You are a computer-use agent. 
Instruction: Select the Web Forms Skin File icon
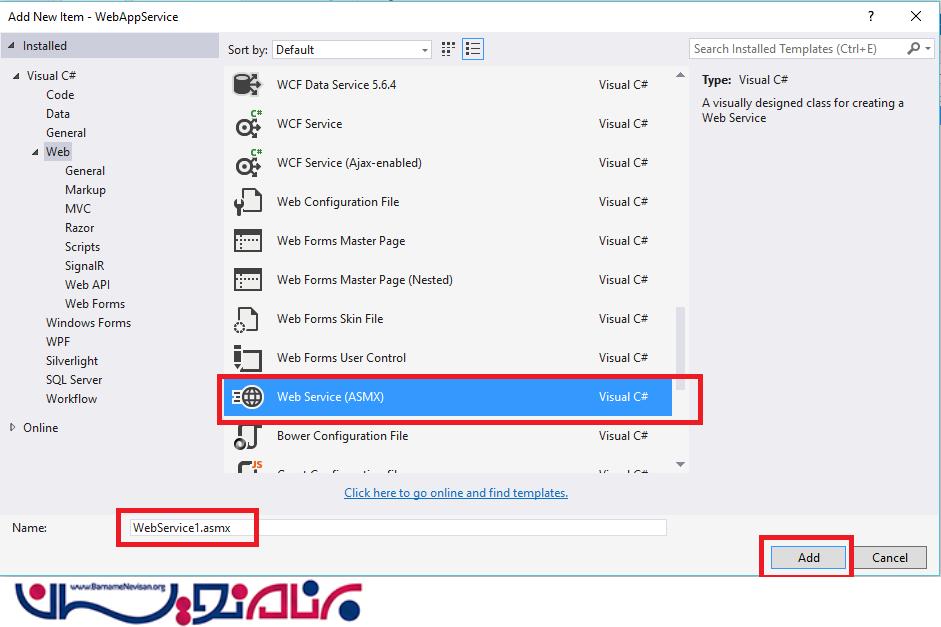click(x=247, y=319)
